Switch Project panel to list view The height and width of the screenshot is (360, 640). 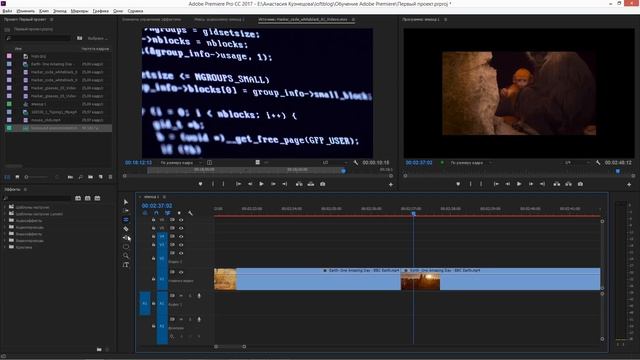point(7,177)
